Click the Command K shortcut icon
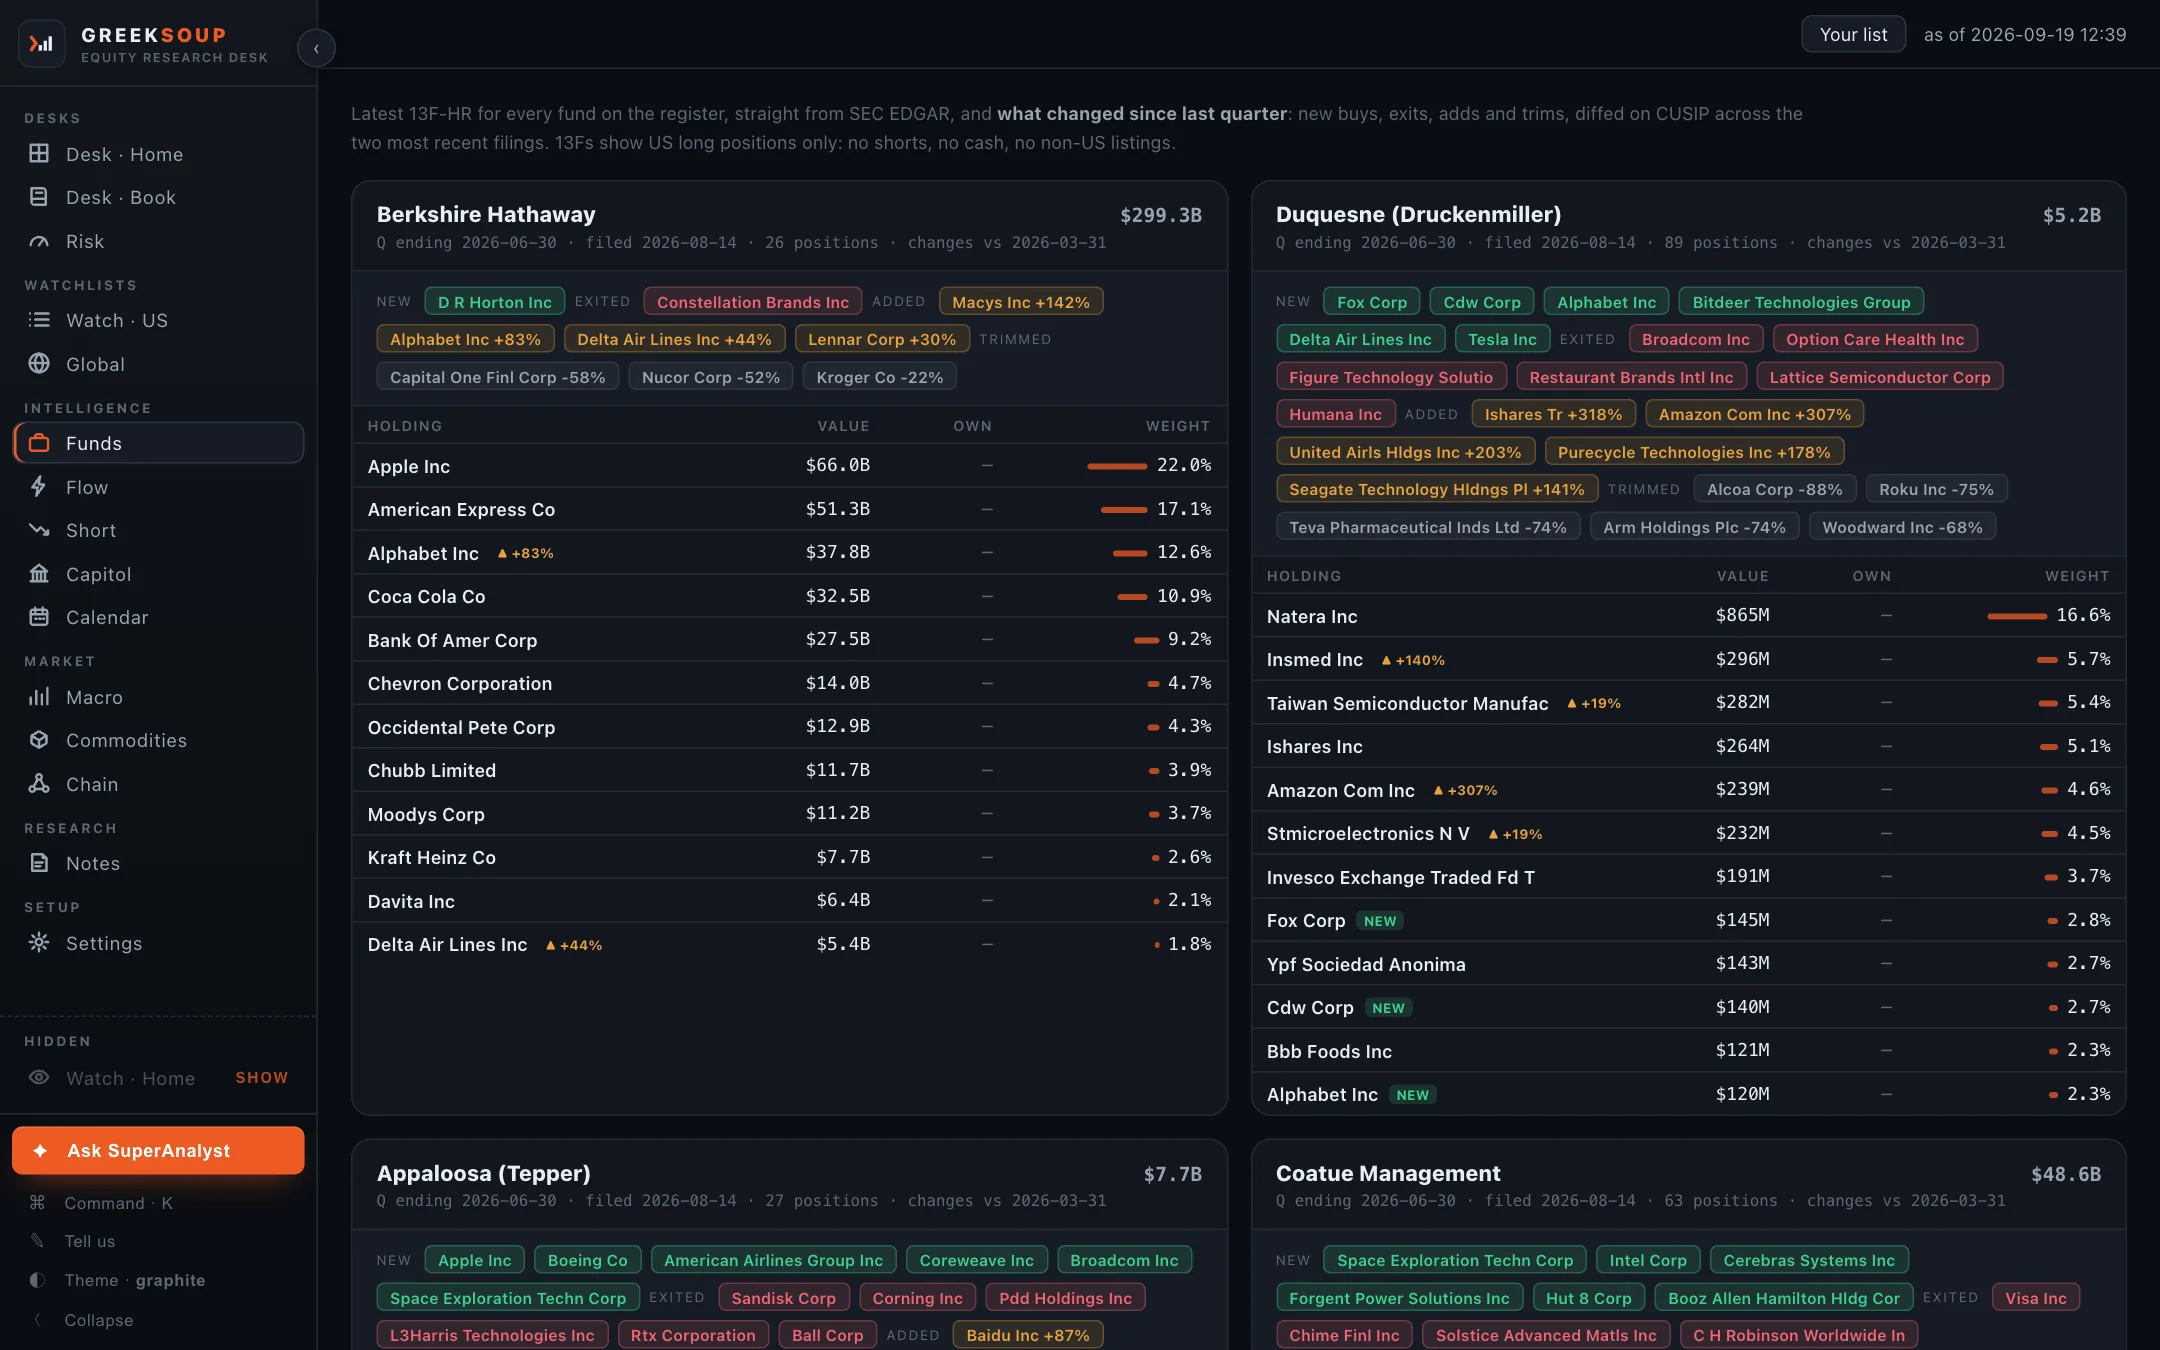2160x1350 pixels. [37, 1203]
